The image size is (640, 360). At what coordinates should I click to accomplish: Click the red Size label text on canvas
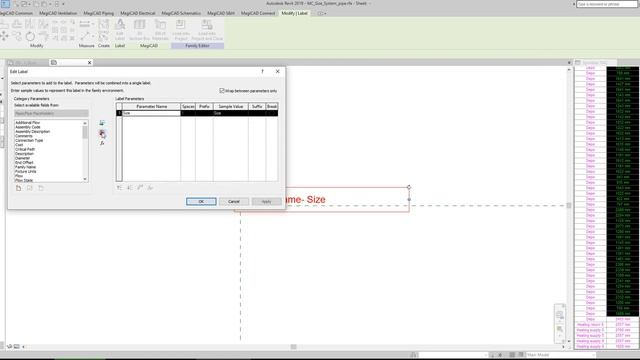coord(316,200)
